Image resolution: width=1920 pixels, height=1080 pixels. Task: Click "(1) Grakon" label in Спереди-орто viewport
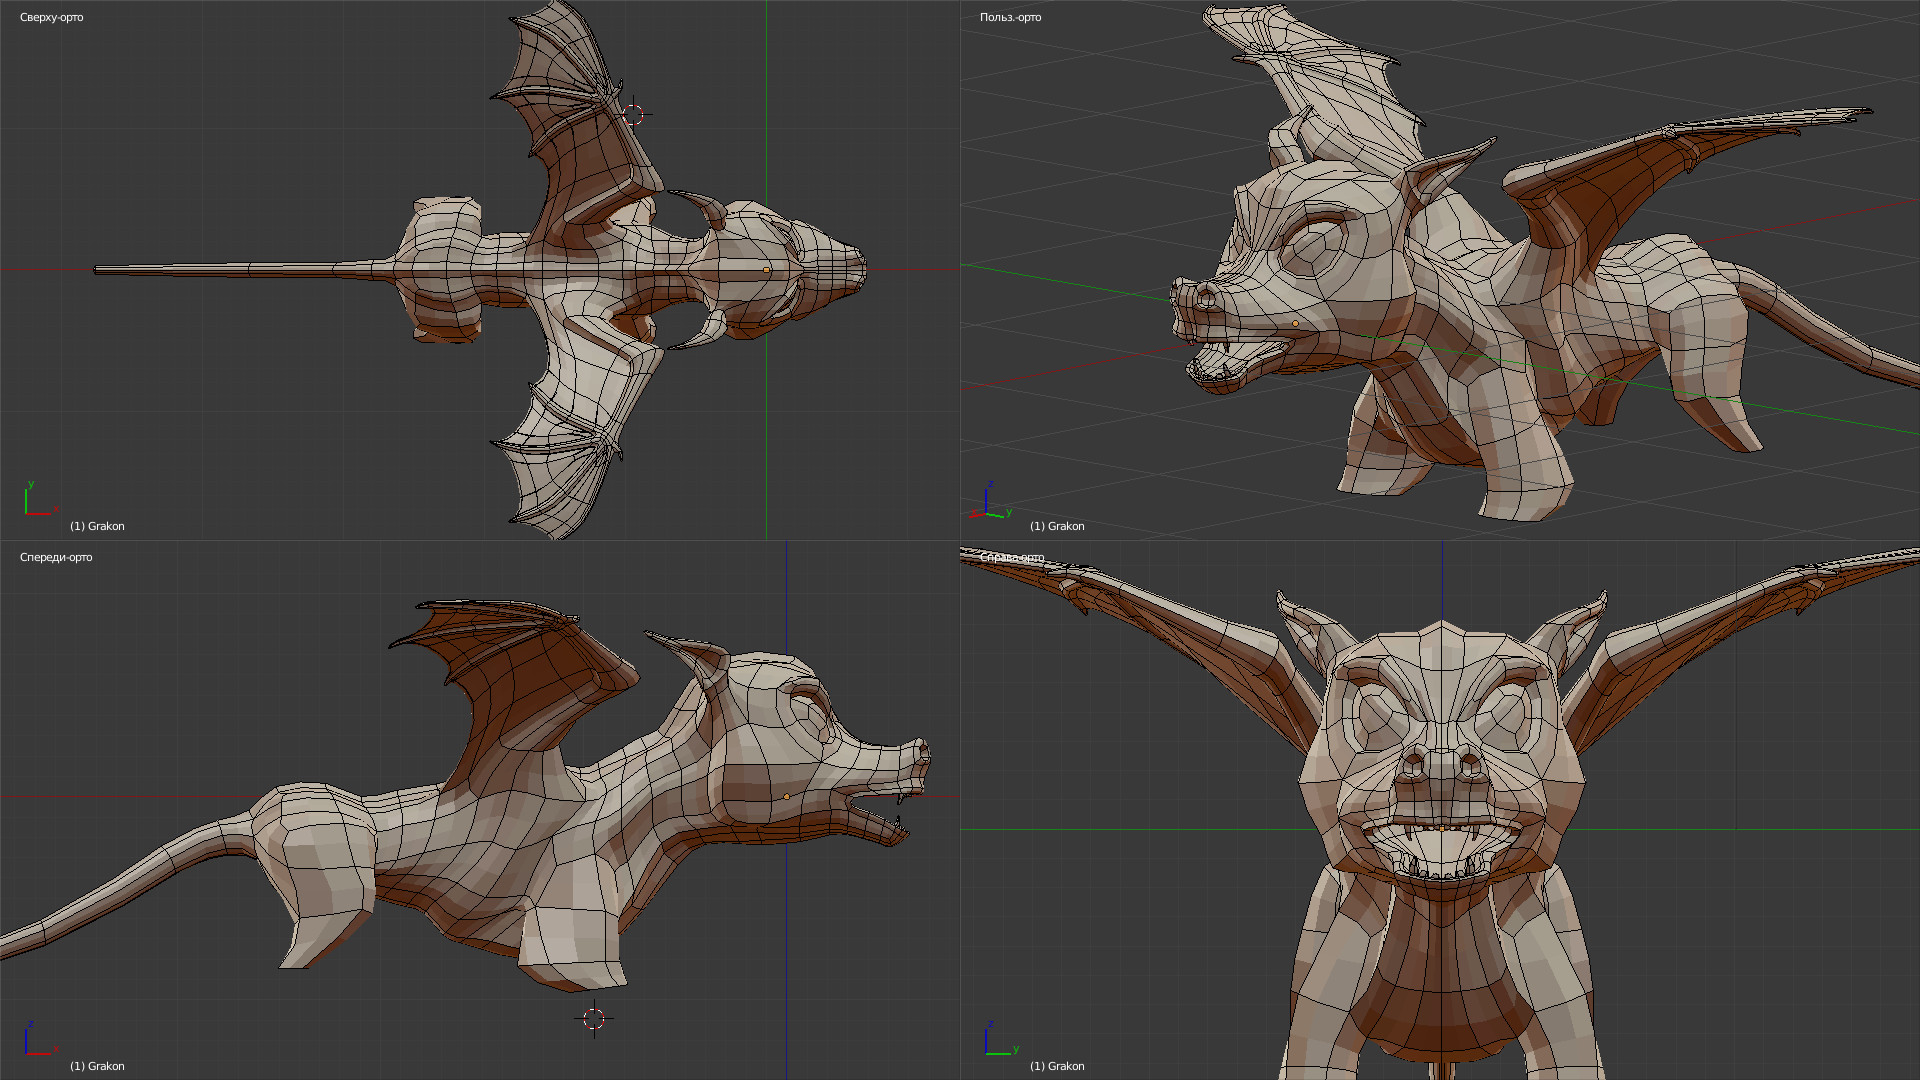(97, 1066)
